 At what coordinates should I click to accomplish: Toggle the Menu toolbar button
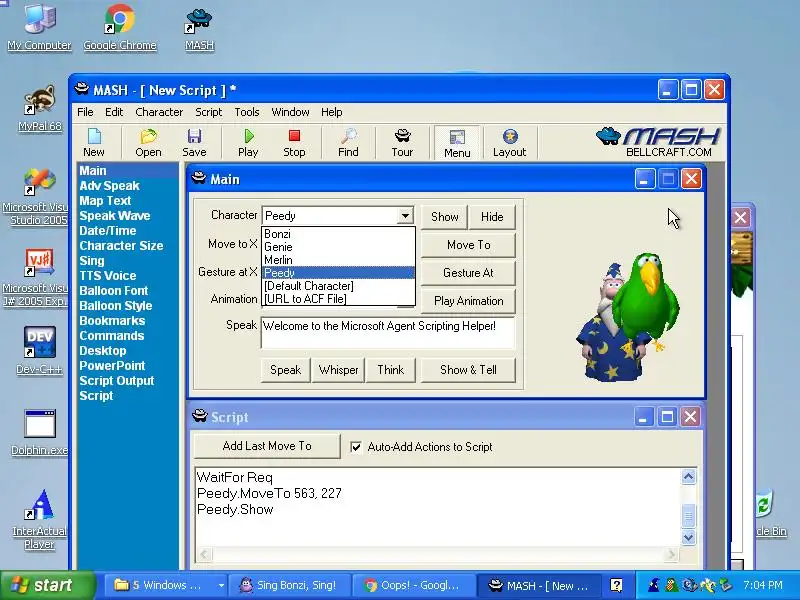pos(457,143)
